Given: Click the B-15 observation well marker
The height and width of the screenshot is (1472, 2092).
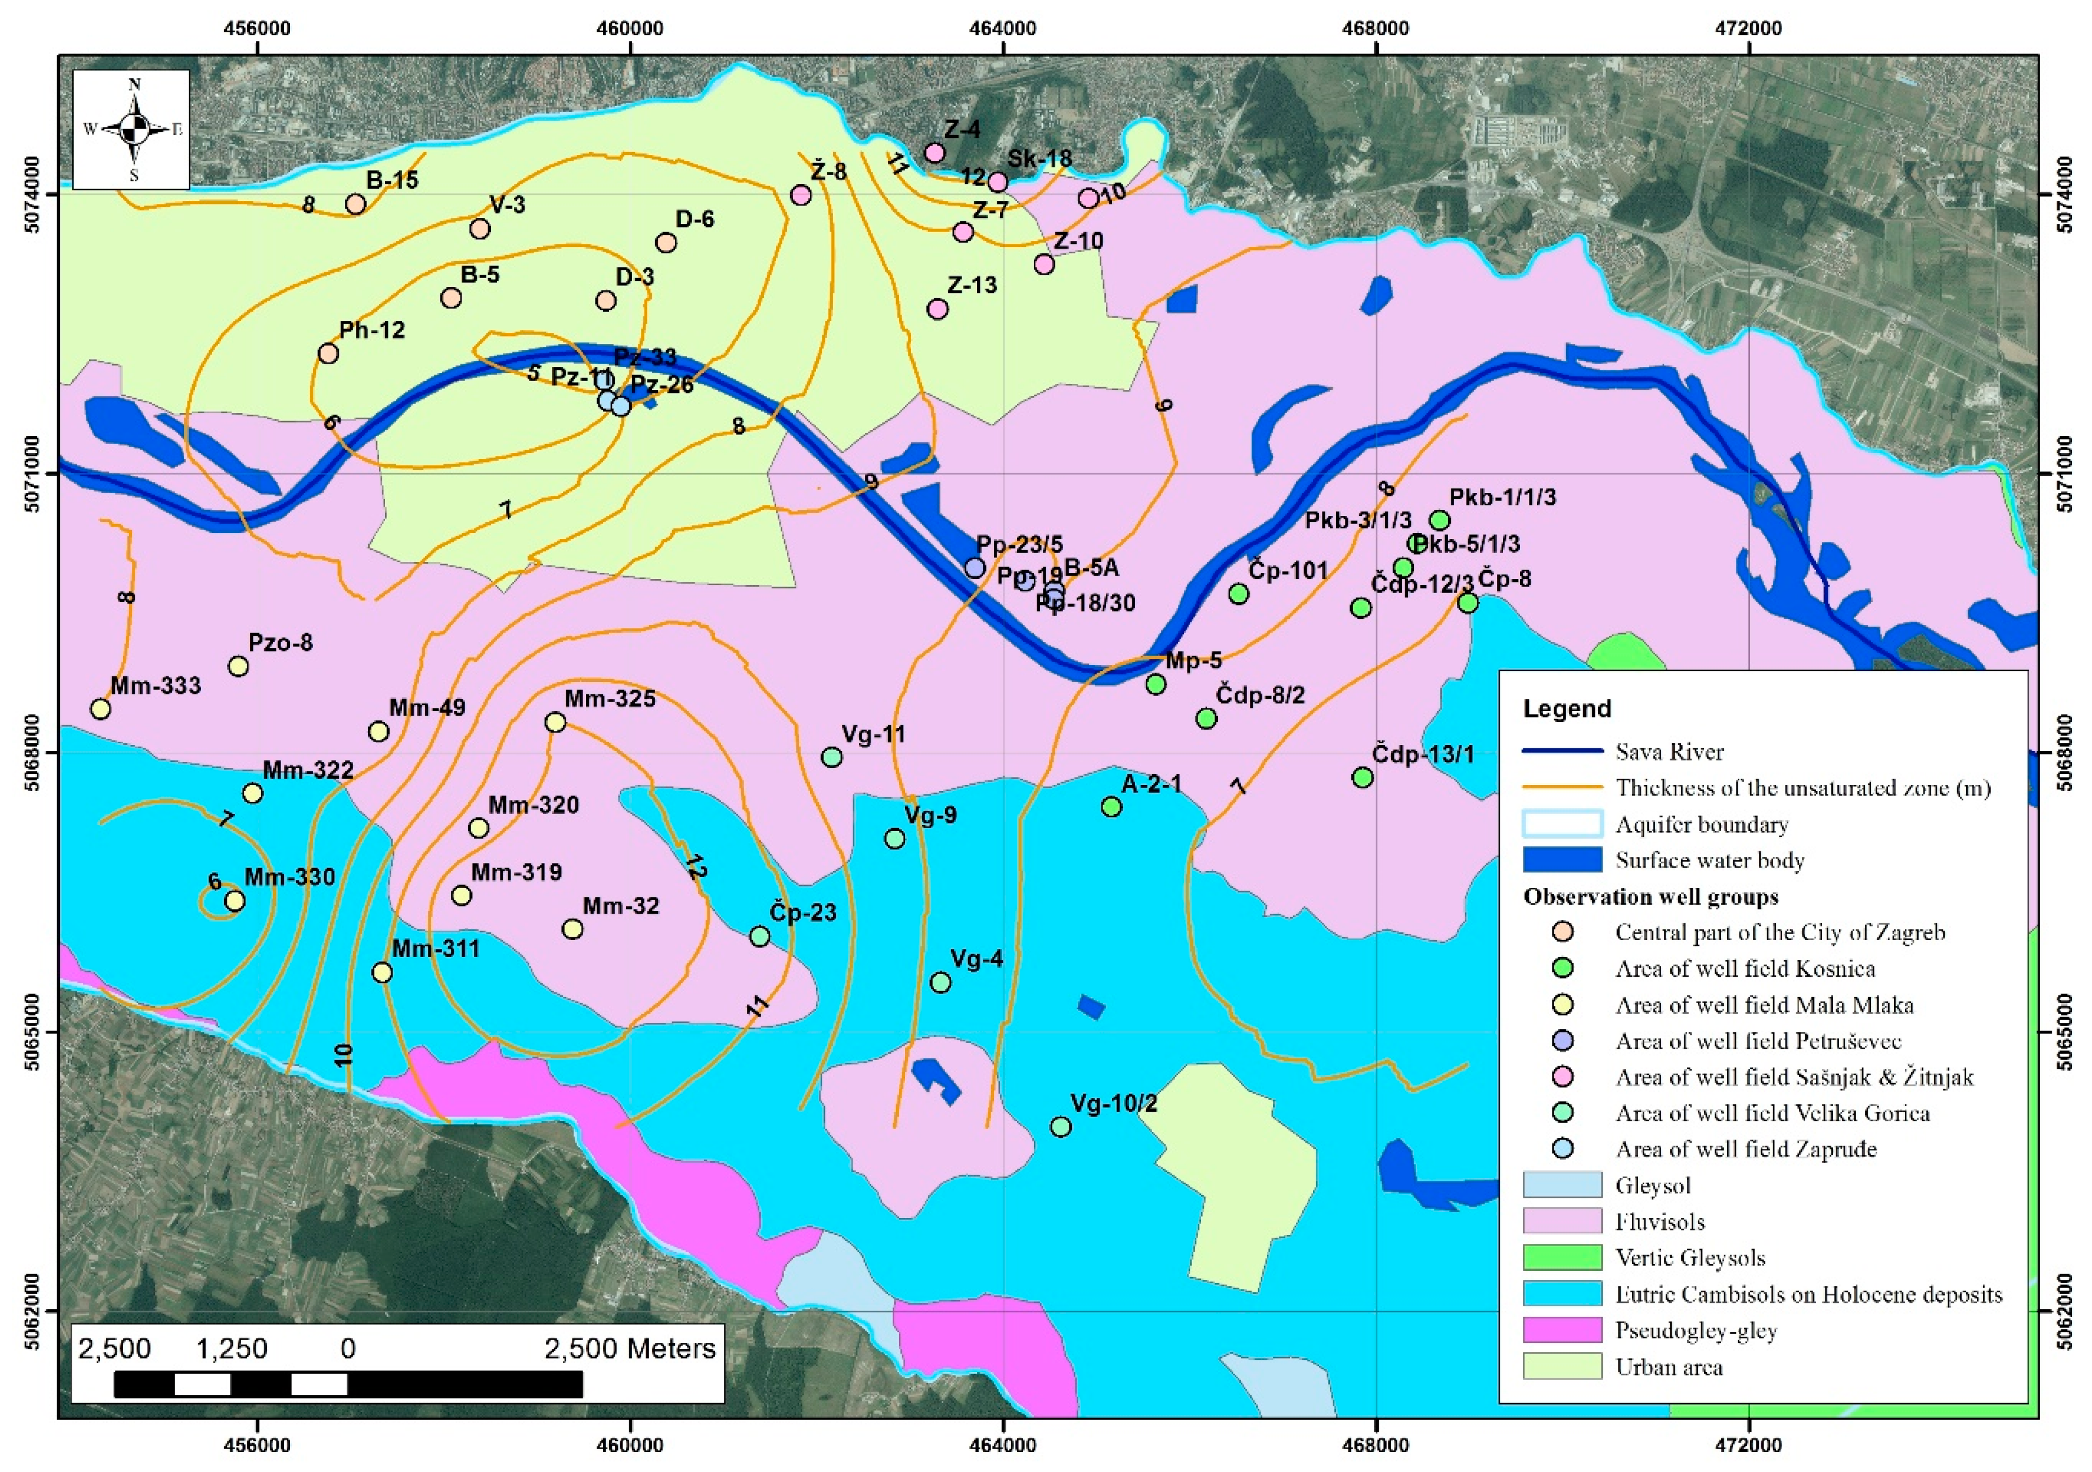Looking at the screenshot, I should 355,204.
